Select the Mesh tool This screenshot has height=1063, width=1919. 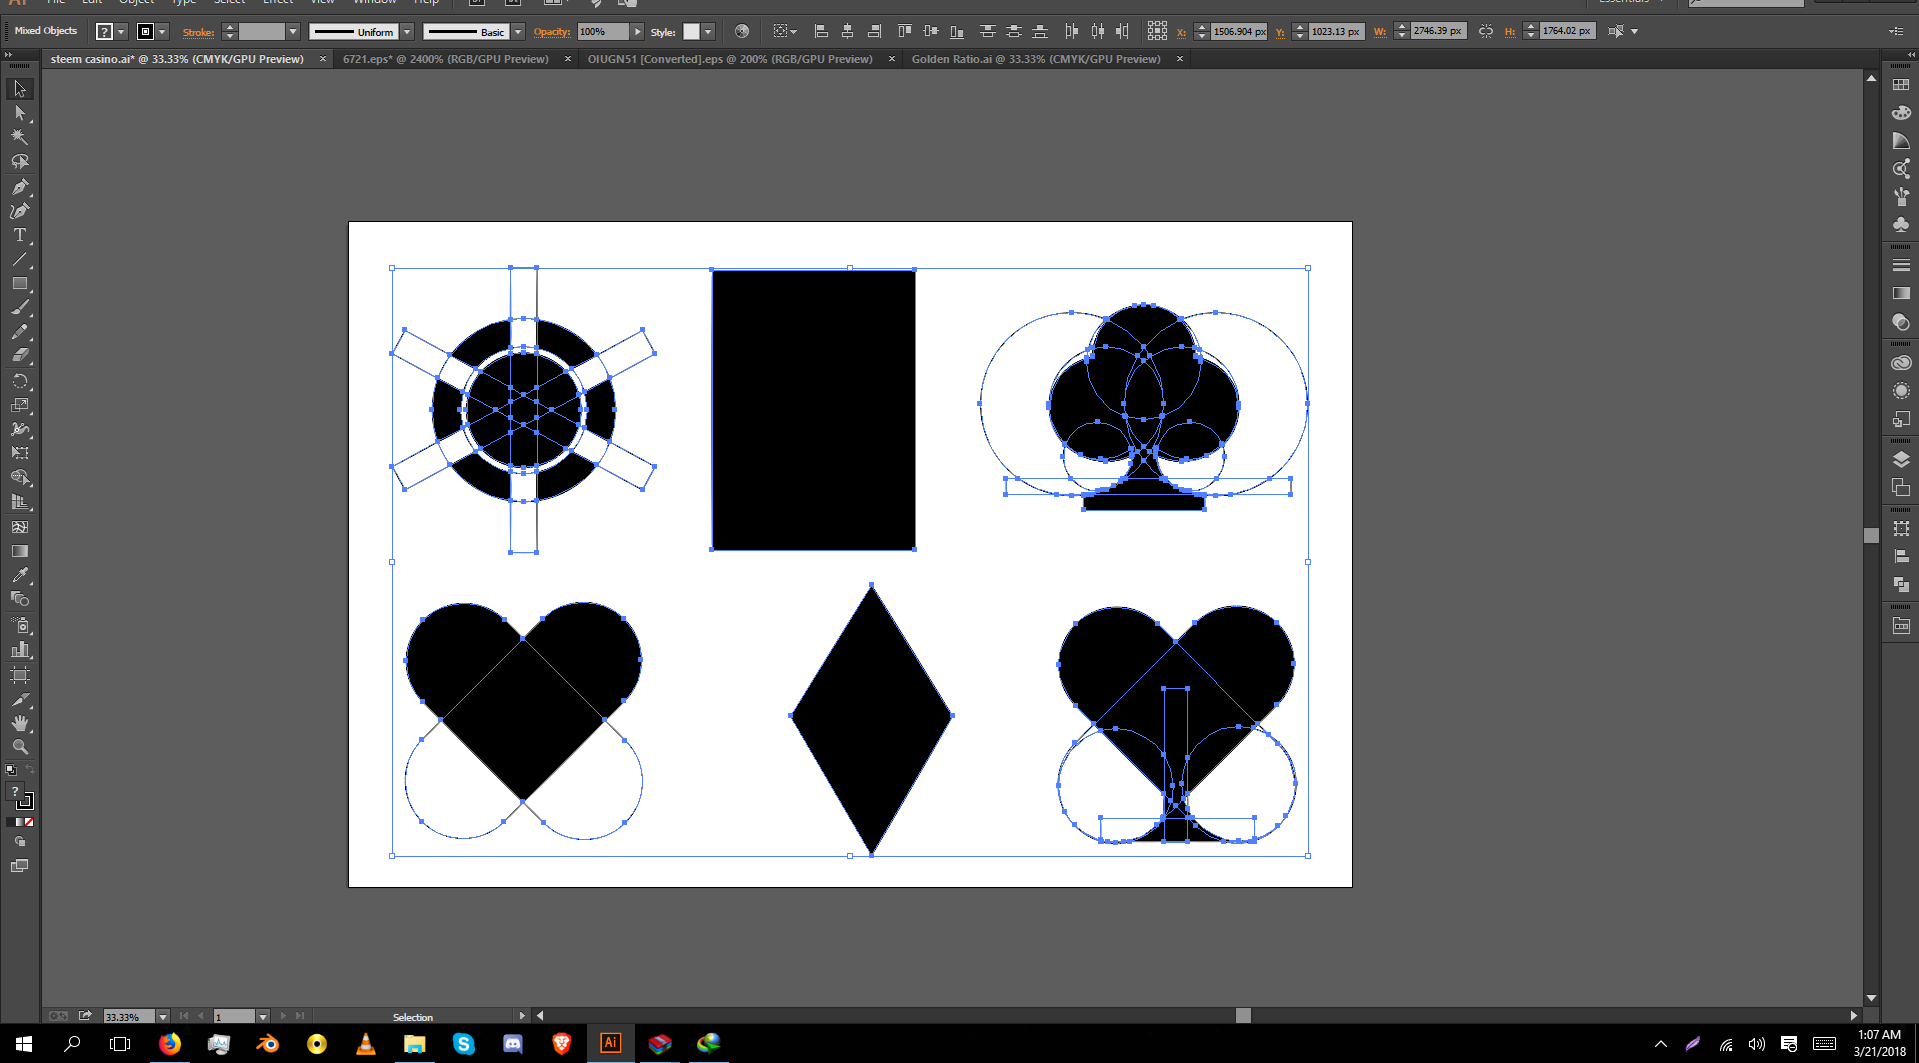[x=19, y=527]
